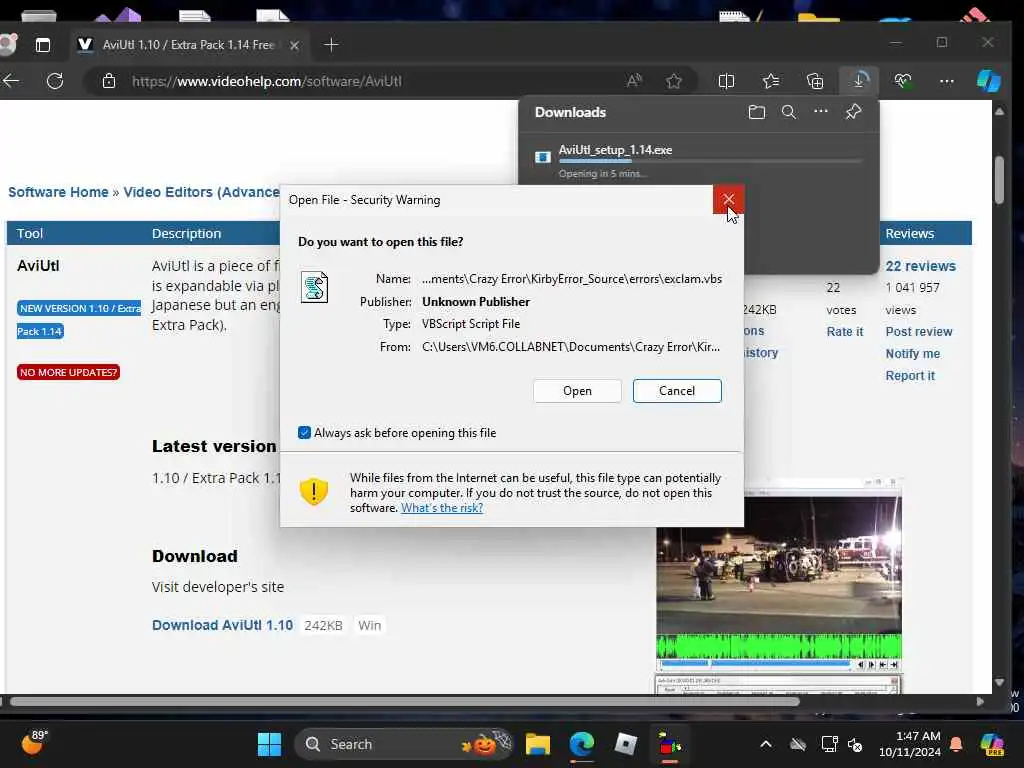Screen dimensions: 1024x768
Task: Open the notification bell icon
Action: [955, 744]
